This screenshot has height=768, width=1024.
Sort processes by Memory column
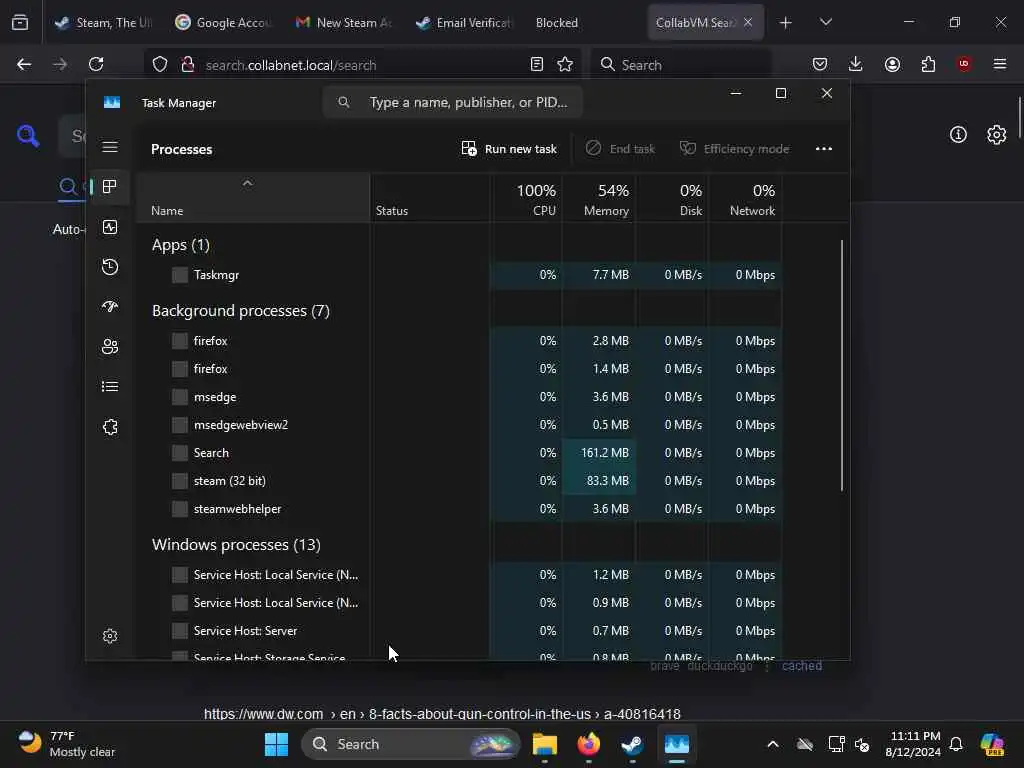(x=599, y=199)
